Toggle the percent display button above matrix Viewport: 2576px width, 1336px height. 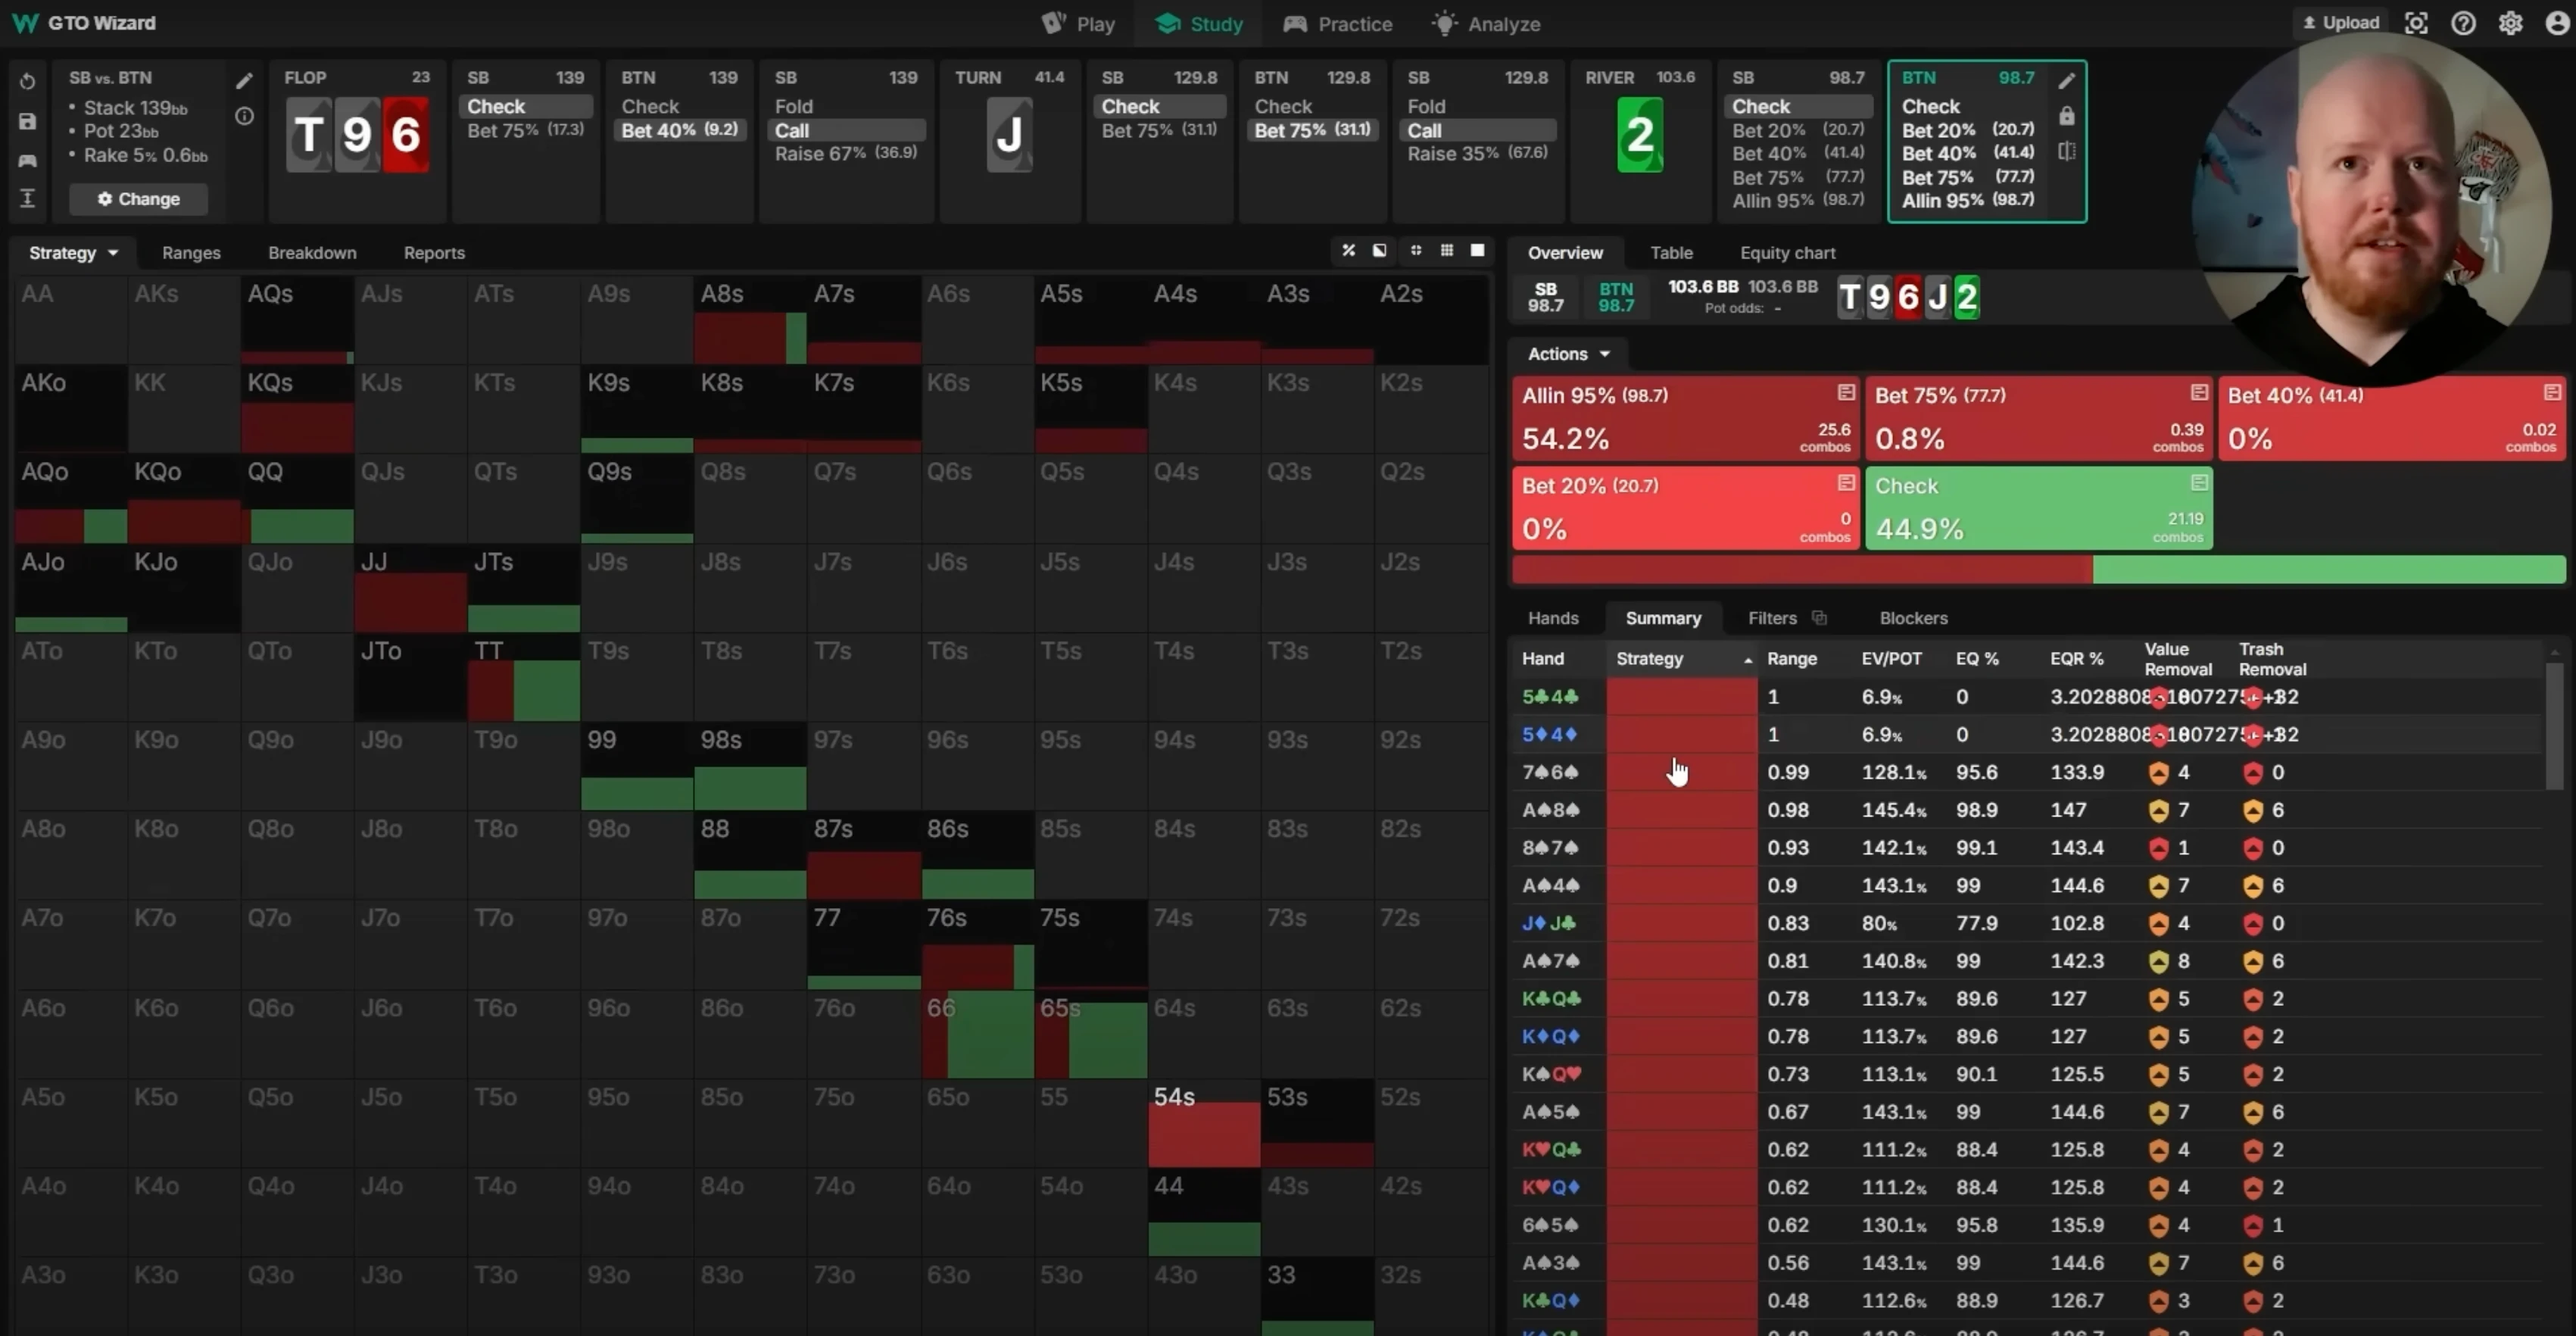click(1348, 250)
